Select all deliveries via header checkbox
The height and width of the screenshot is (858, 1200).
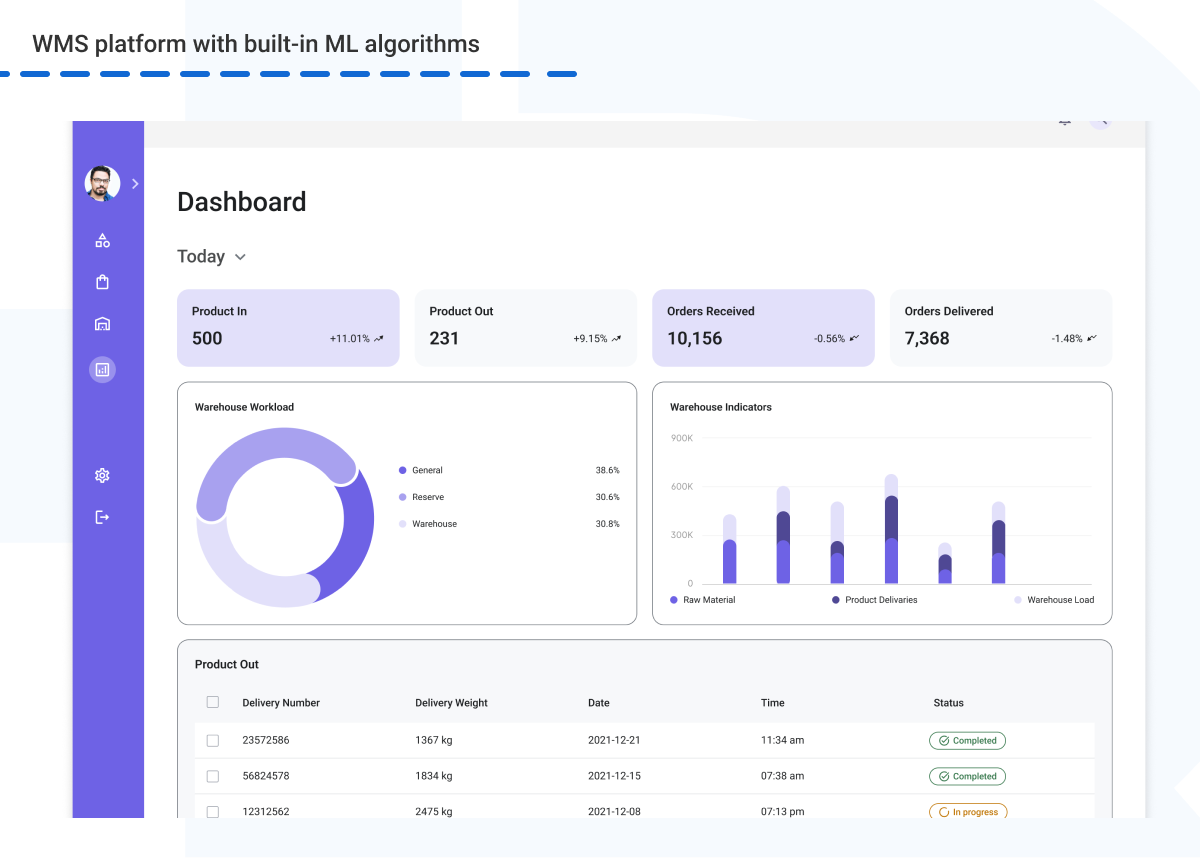coord(213,702)
